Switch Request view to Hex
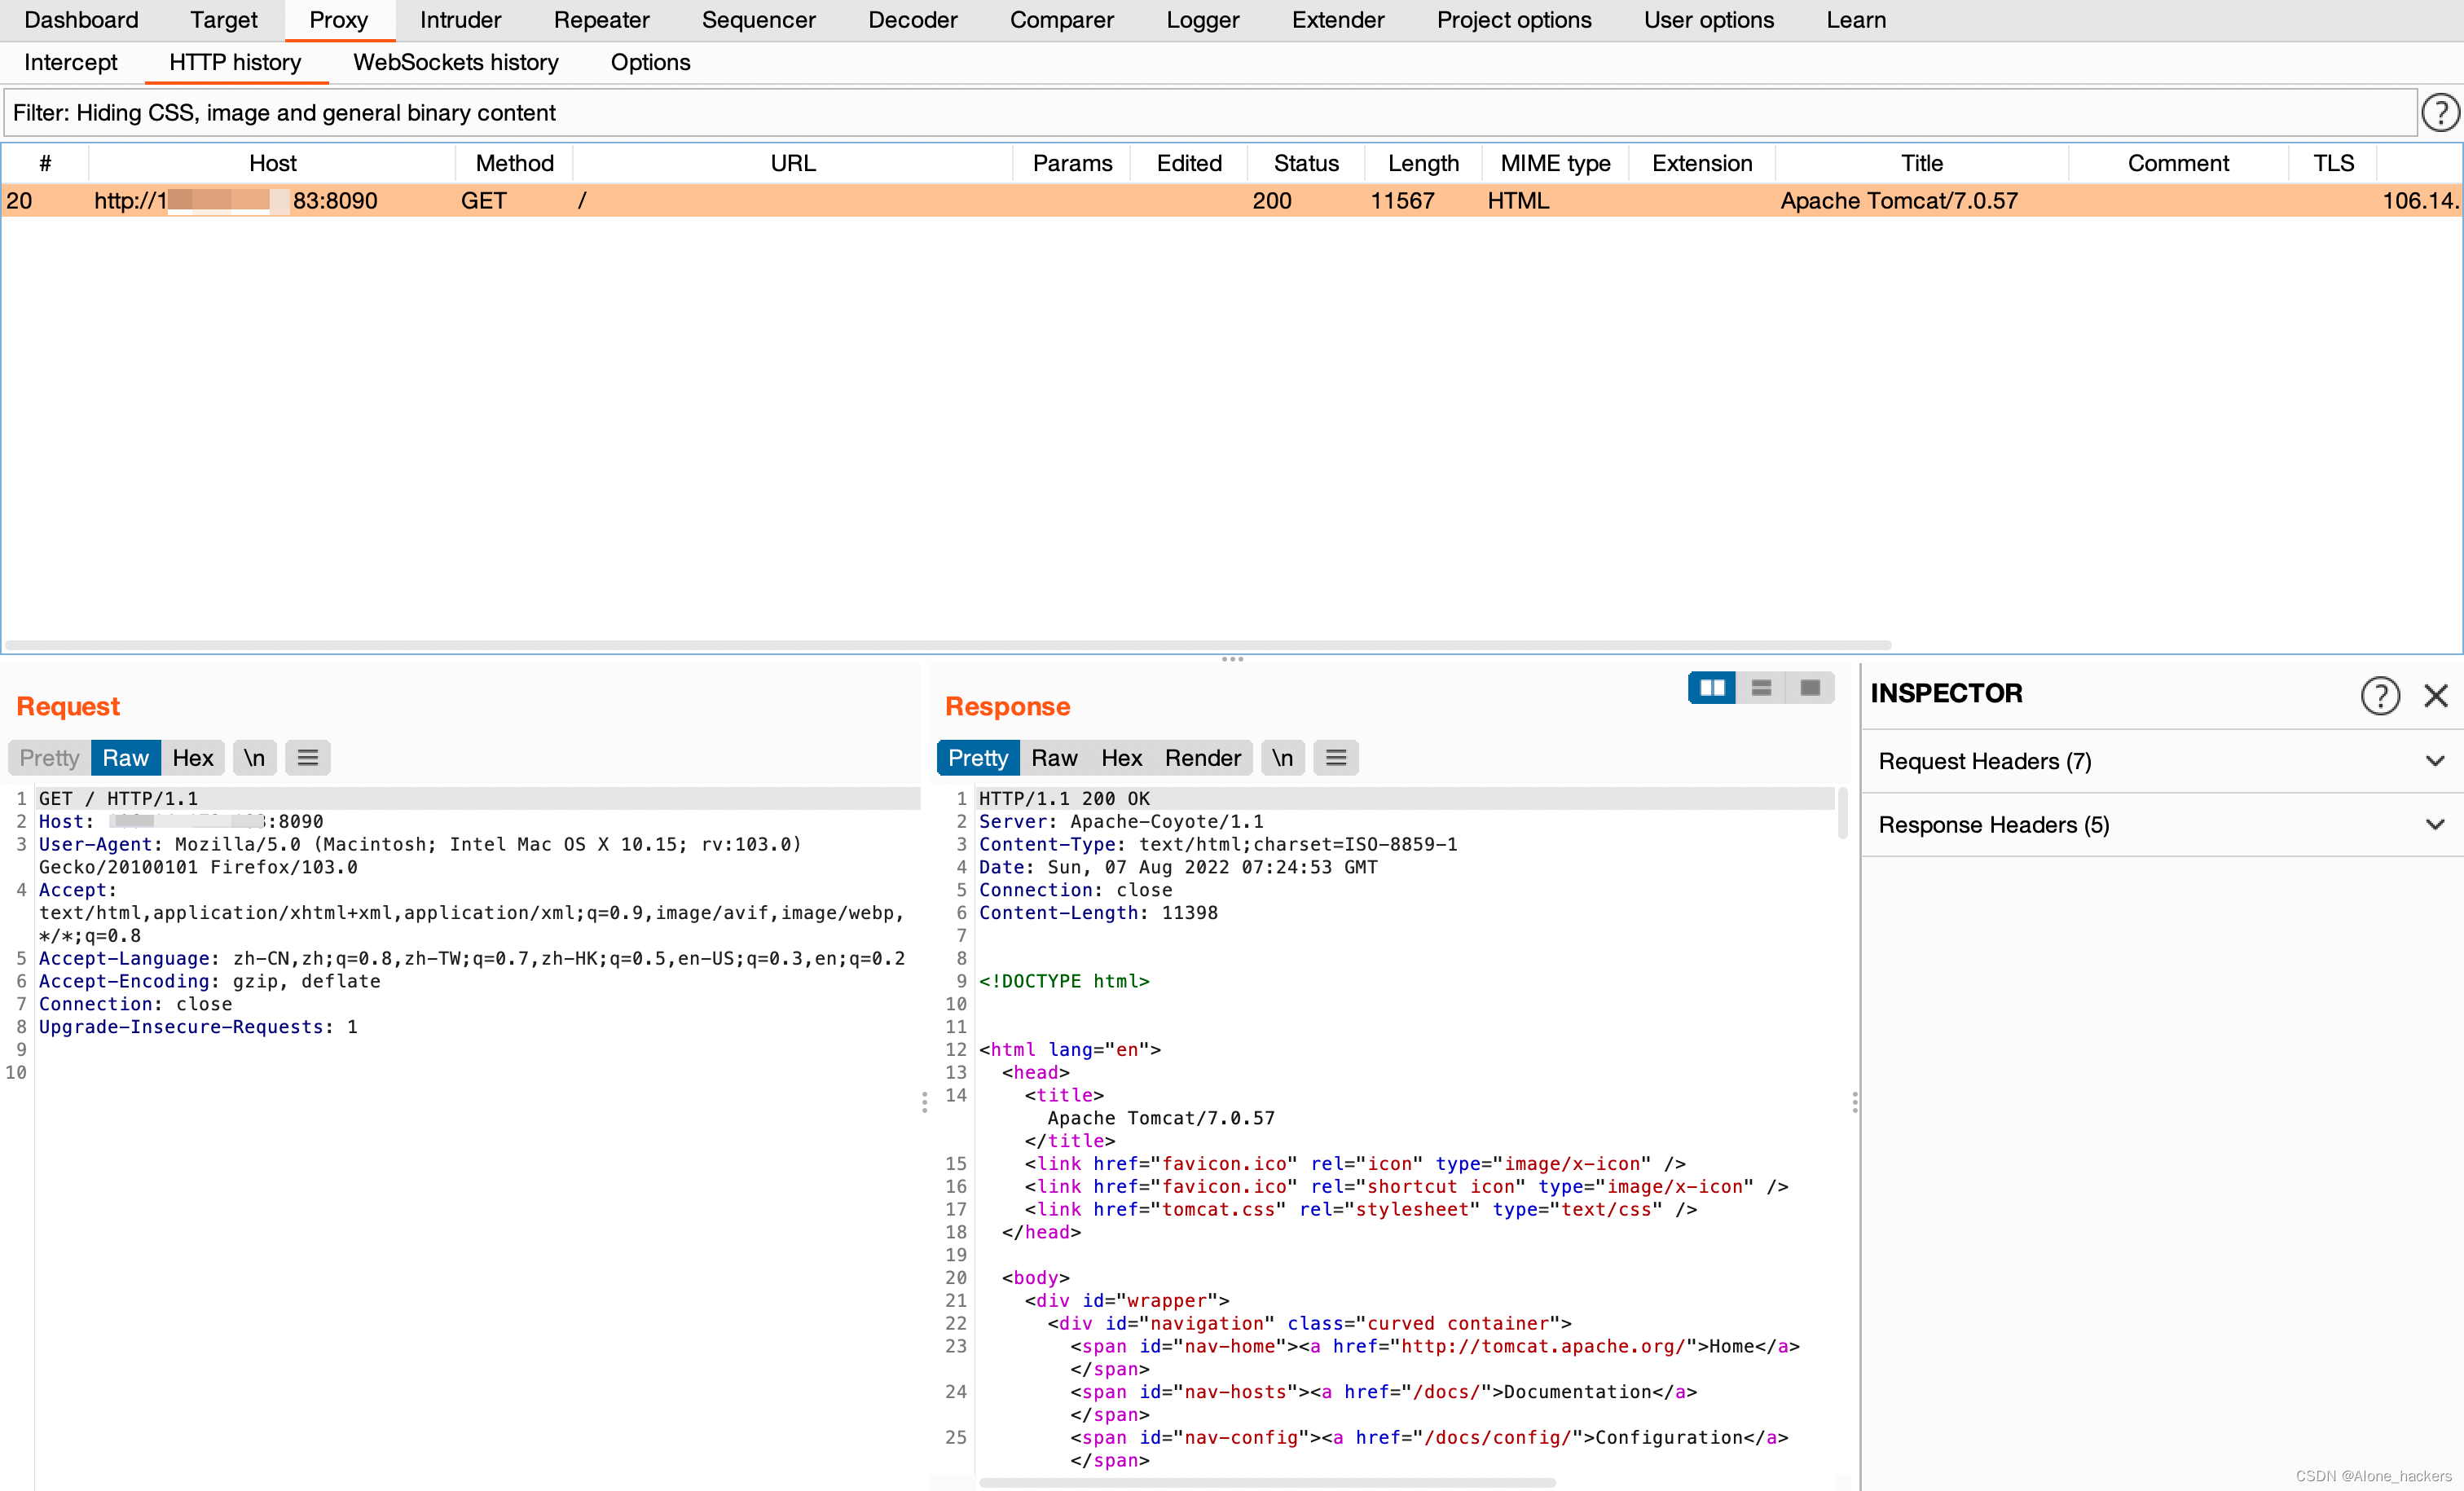The height and width of the screenshot is (1491, 2464). (192, 758)
